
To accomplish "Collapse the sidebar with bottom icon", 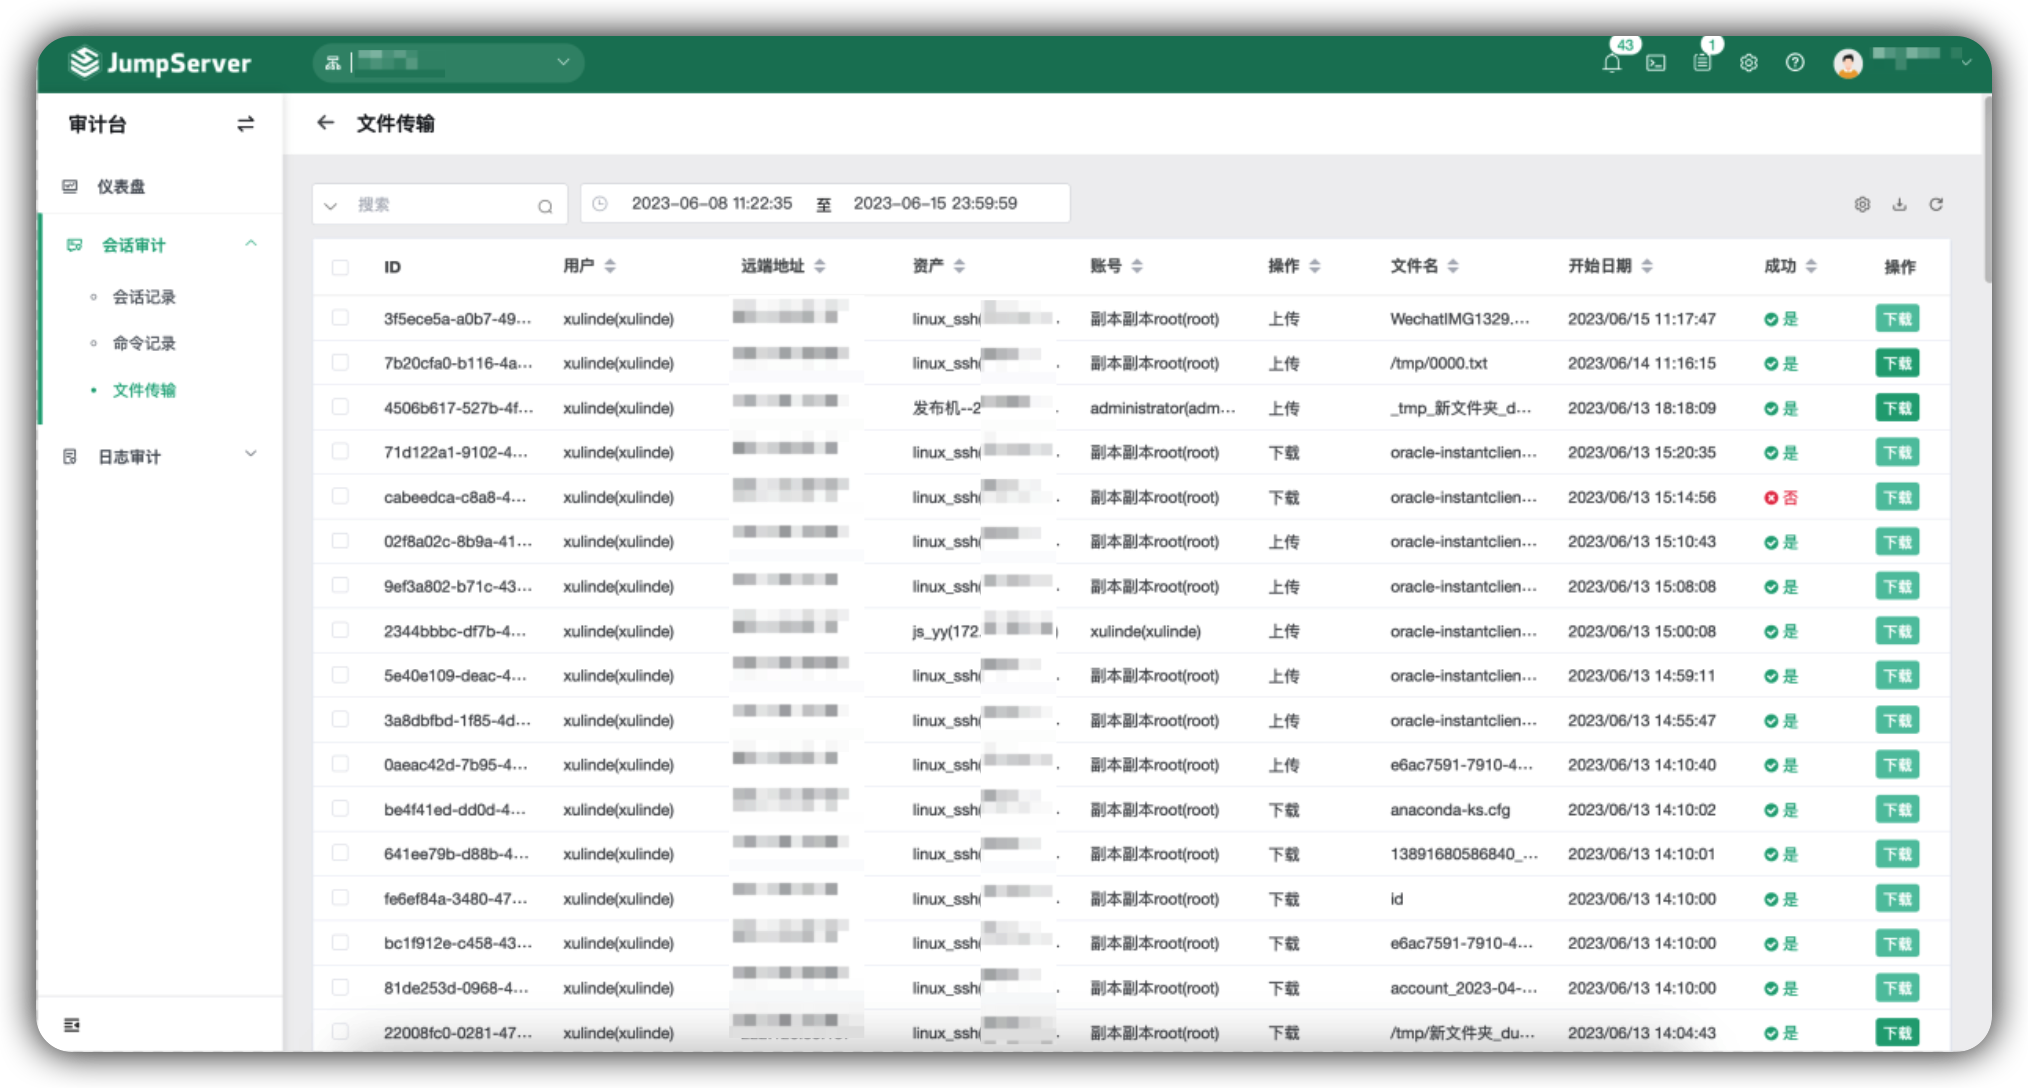I will click(x=72, y=1025).
